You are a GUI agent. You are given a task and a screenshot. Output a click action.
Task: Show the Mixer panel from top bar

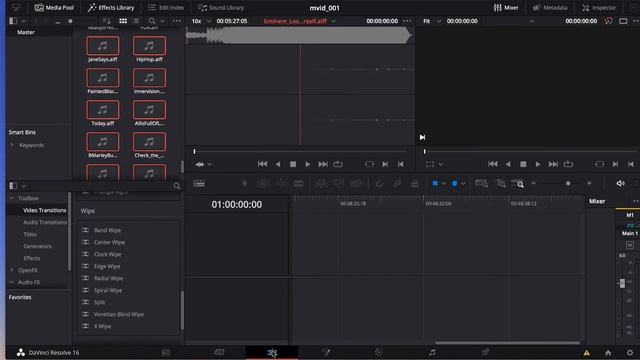click(506, 8)
